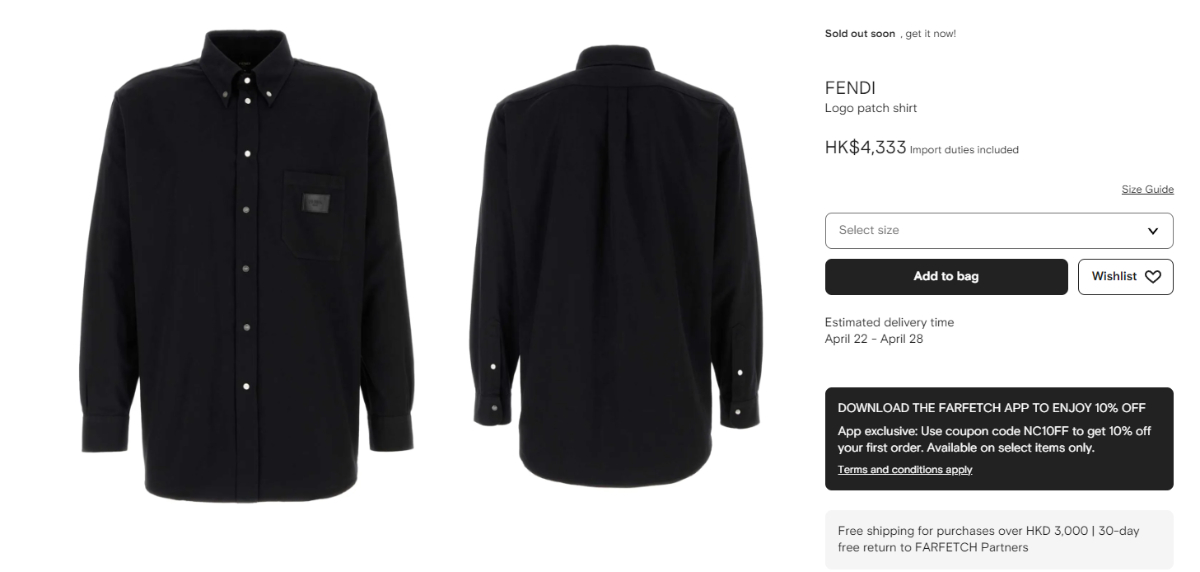Save item with the Wishlist button
This screenshot has width=1200, height=572.
[1126, 277]
